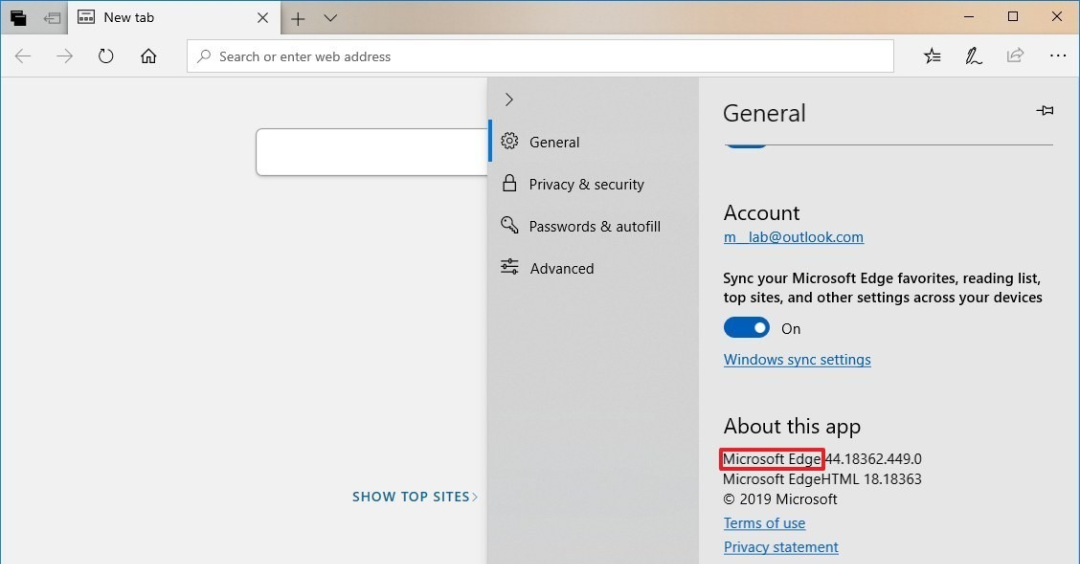
Task: Click the Account heading
Action: pyautogui.click(x=762, y=212)
